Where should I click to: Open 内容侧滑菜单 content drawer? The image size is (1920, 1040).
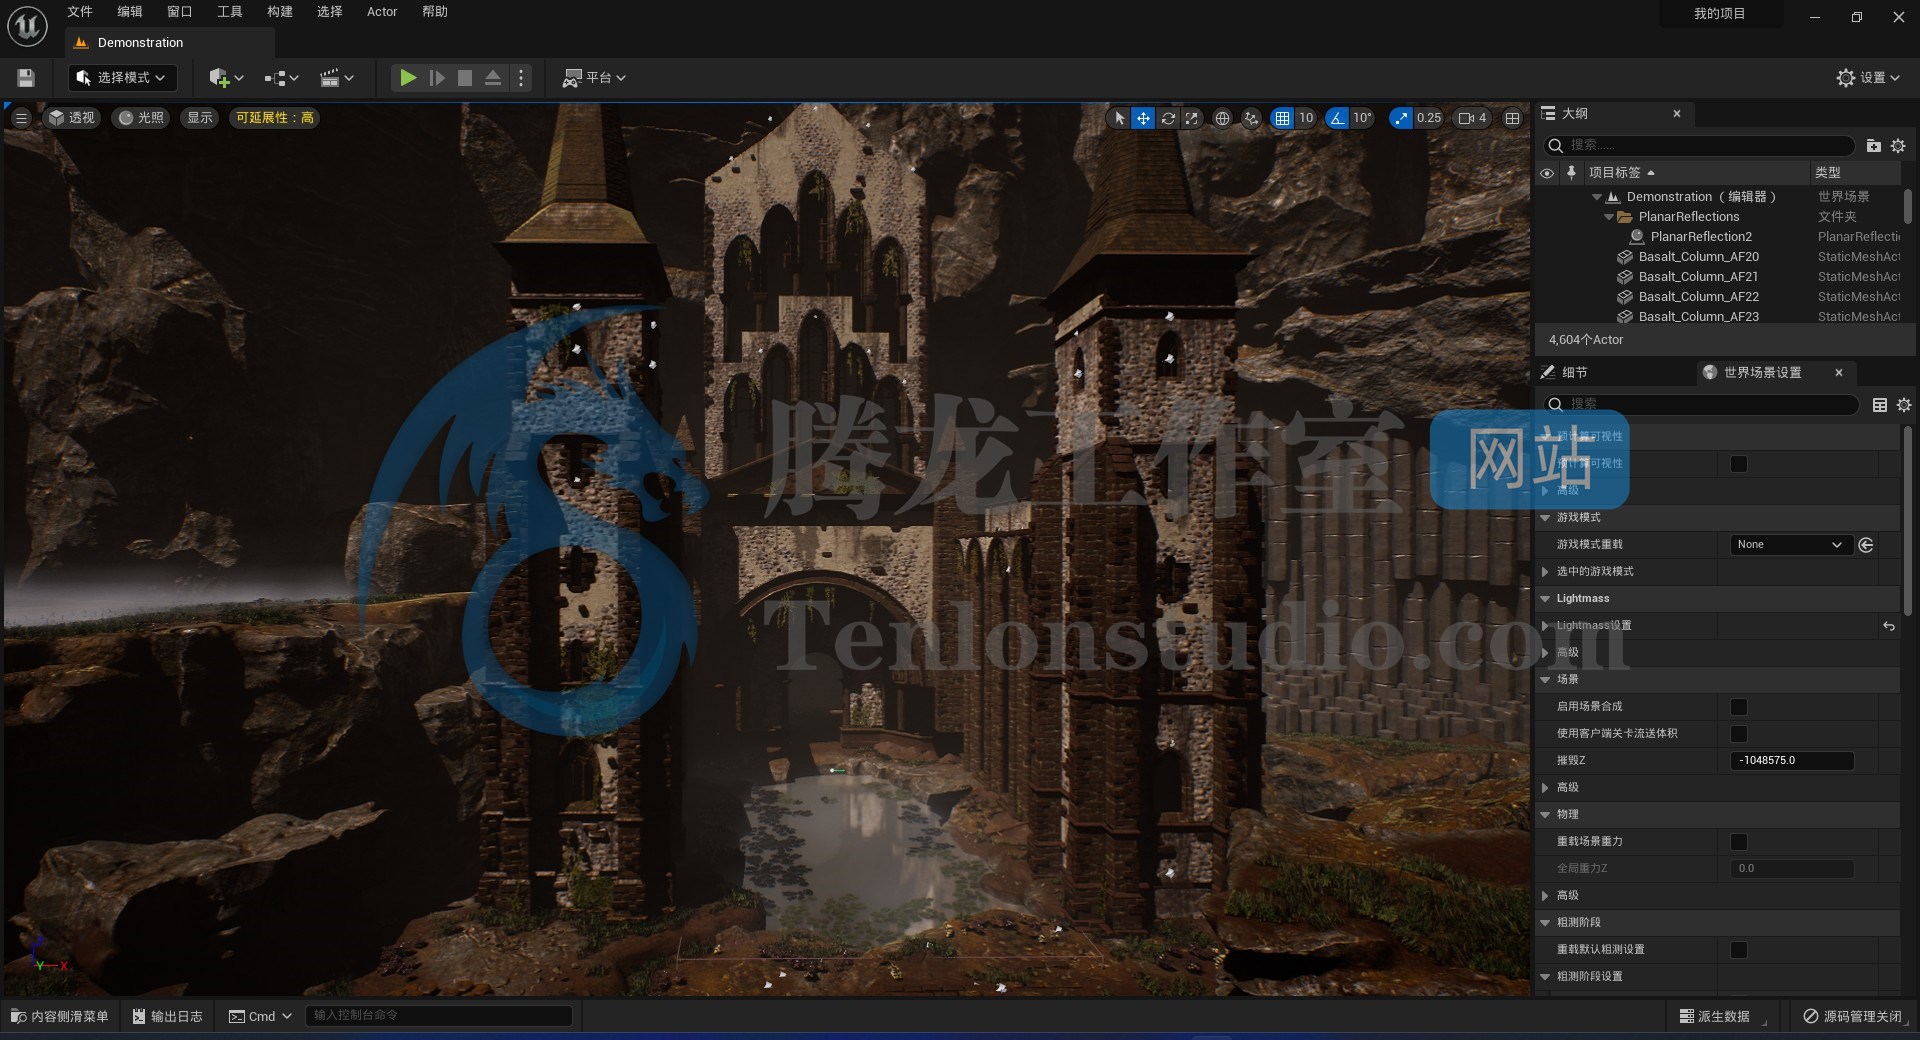pyautogui.click(x=59, y=1016)
